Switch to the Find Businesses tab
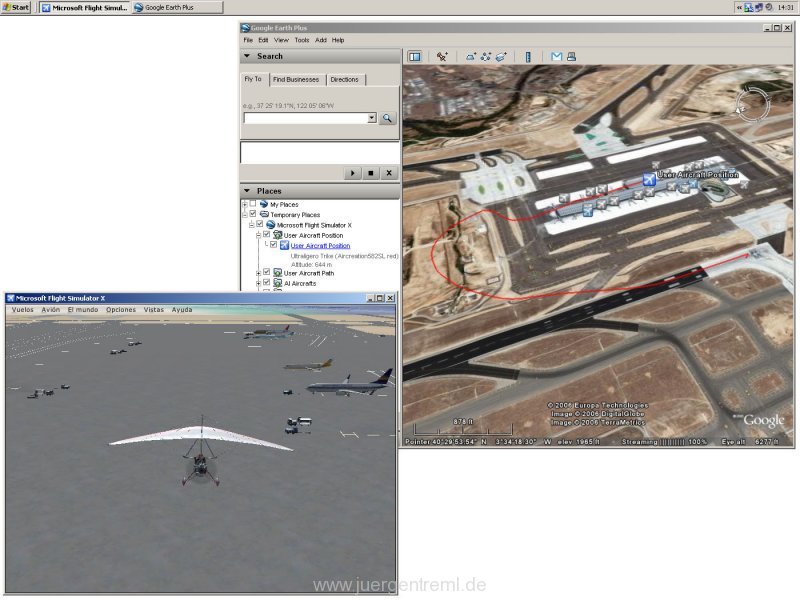 296,80
